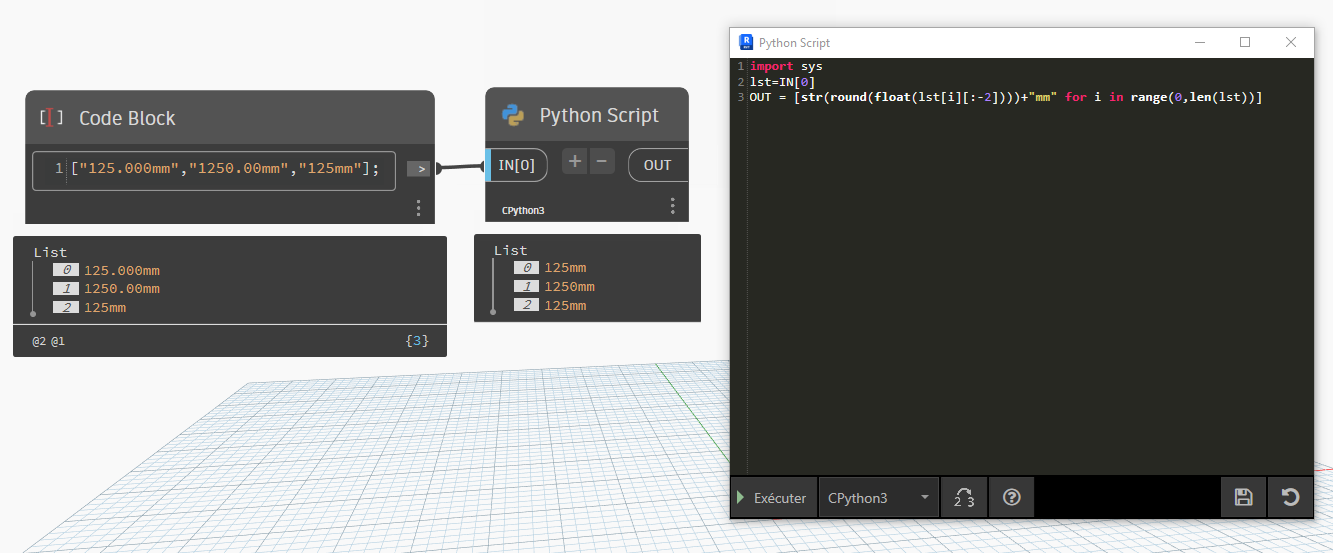Add an input port with the plus button
The height and width of the screenshot is (553, 1333).
click(574, 162)
